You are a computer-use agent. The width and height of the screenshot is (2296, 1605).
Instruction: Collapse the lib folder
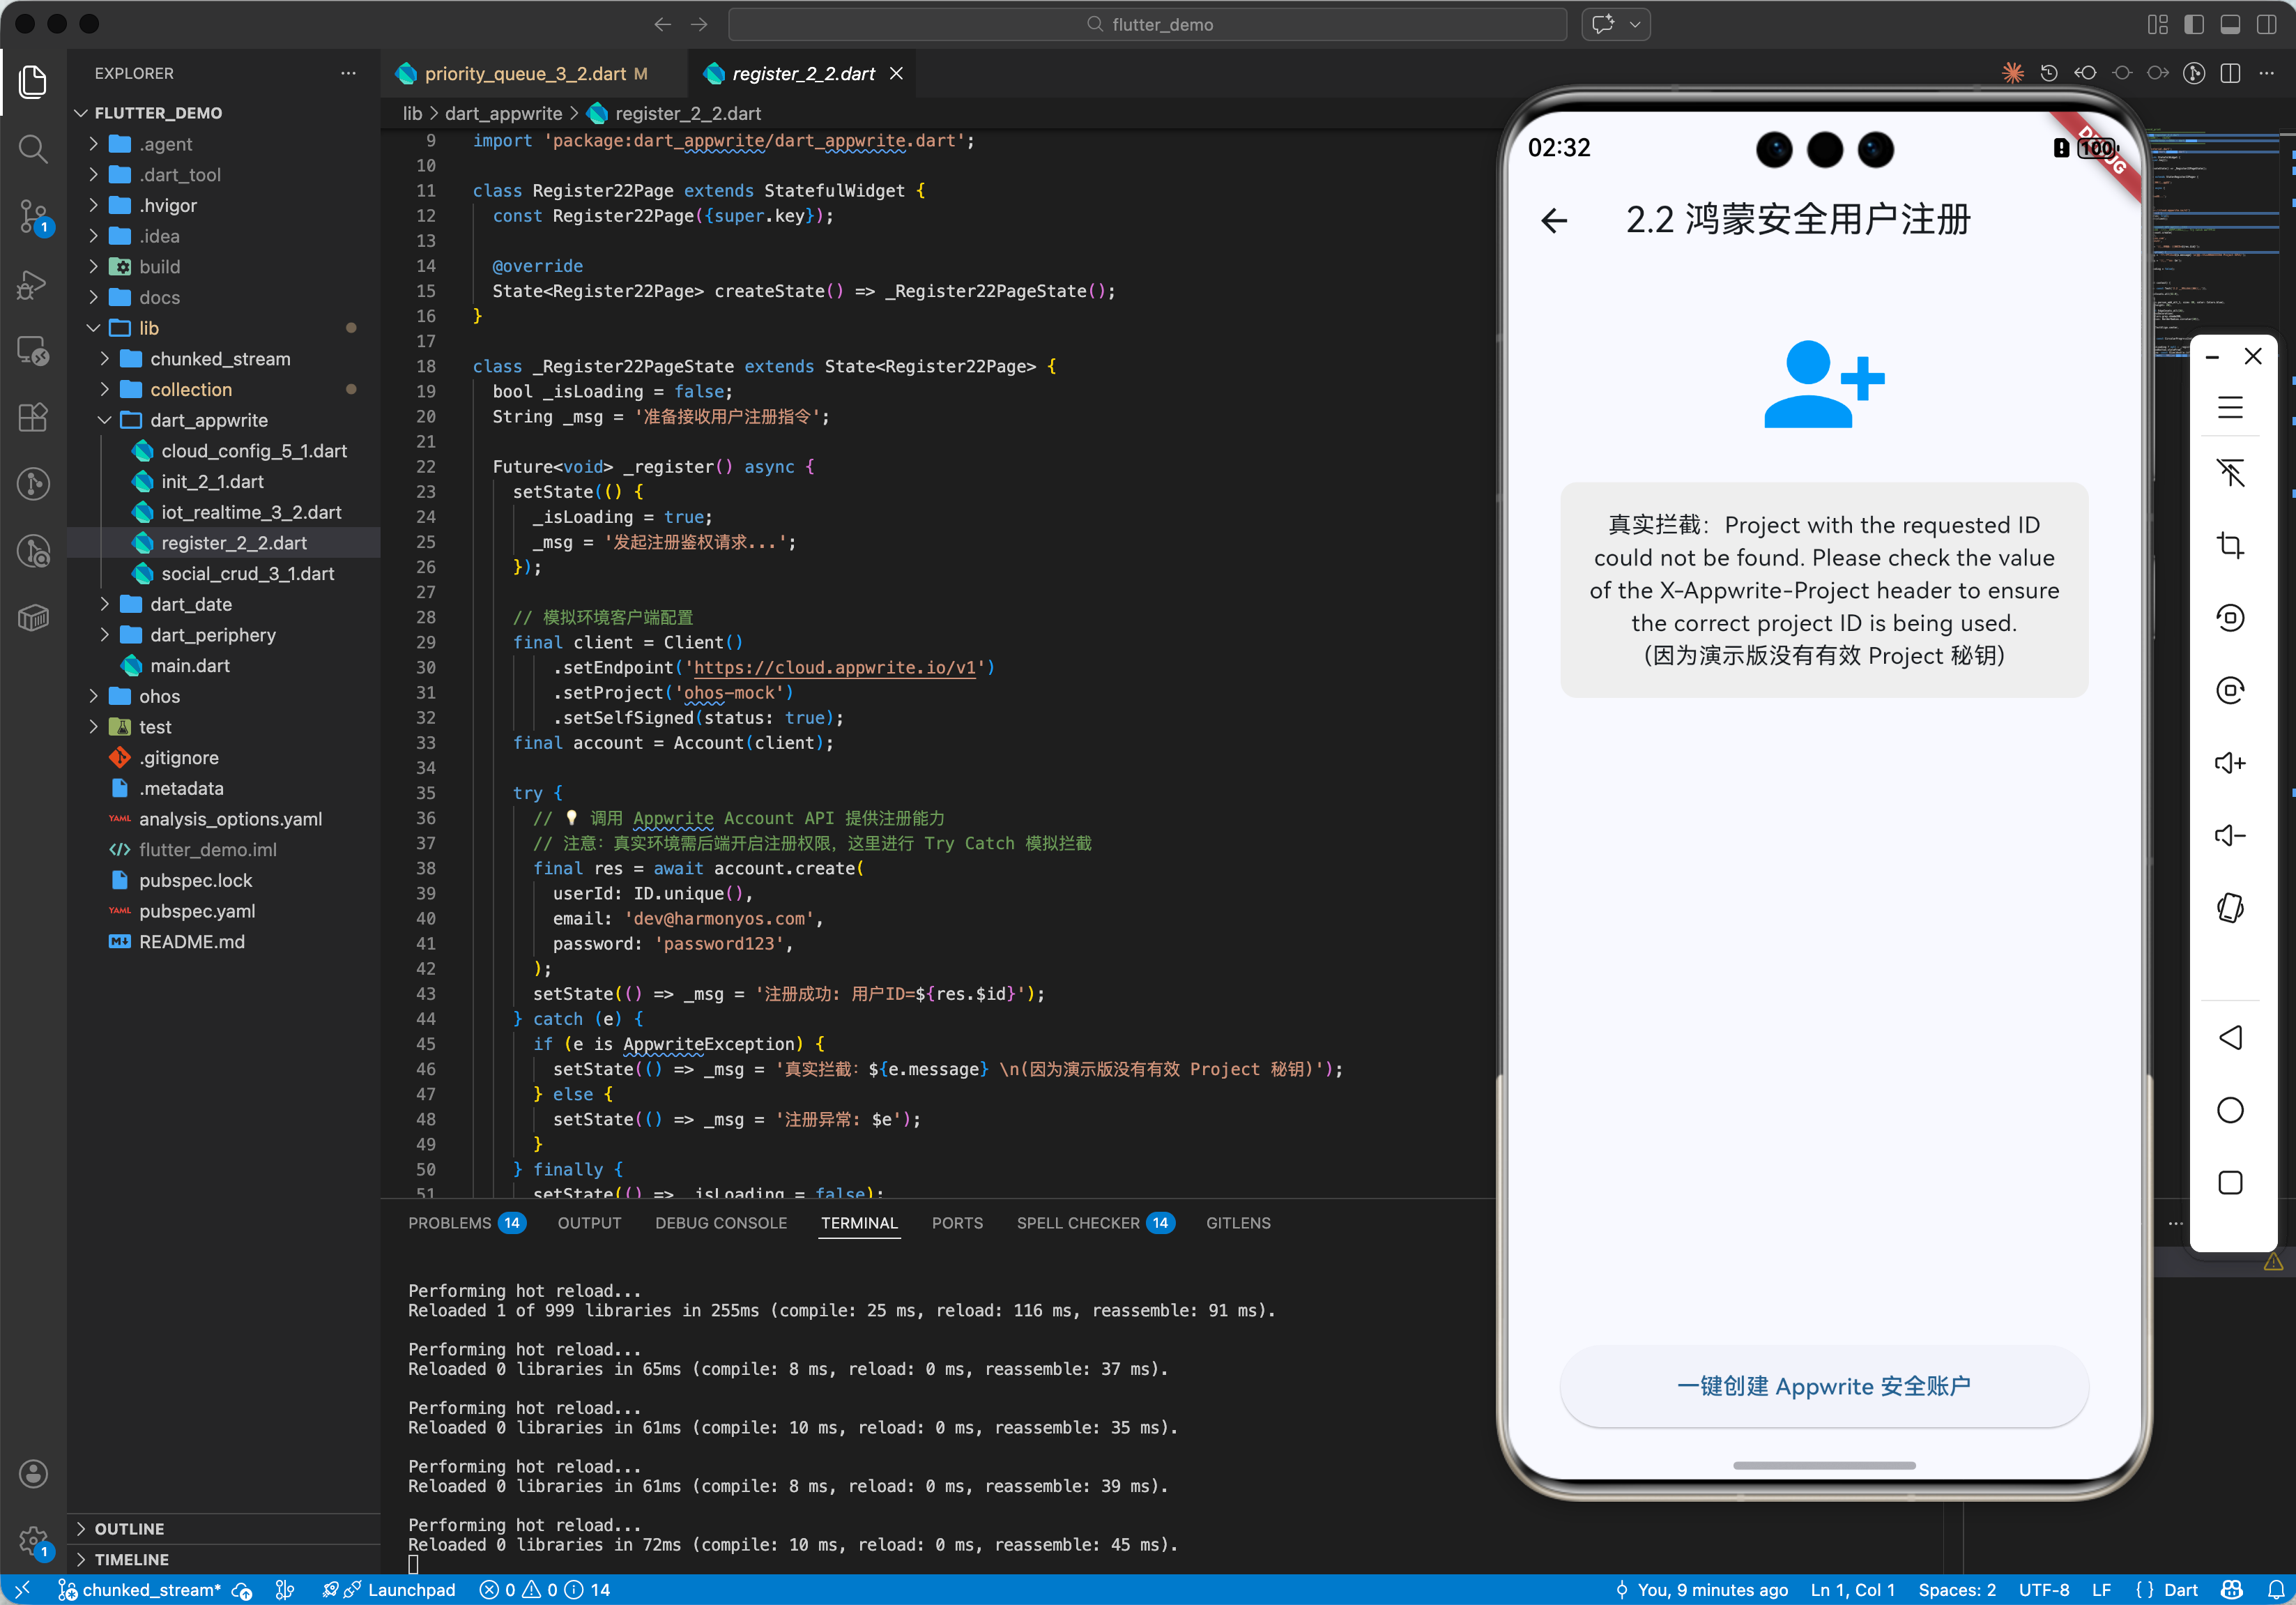tap(148, 328)
